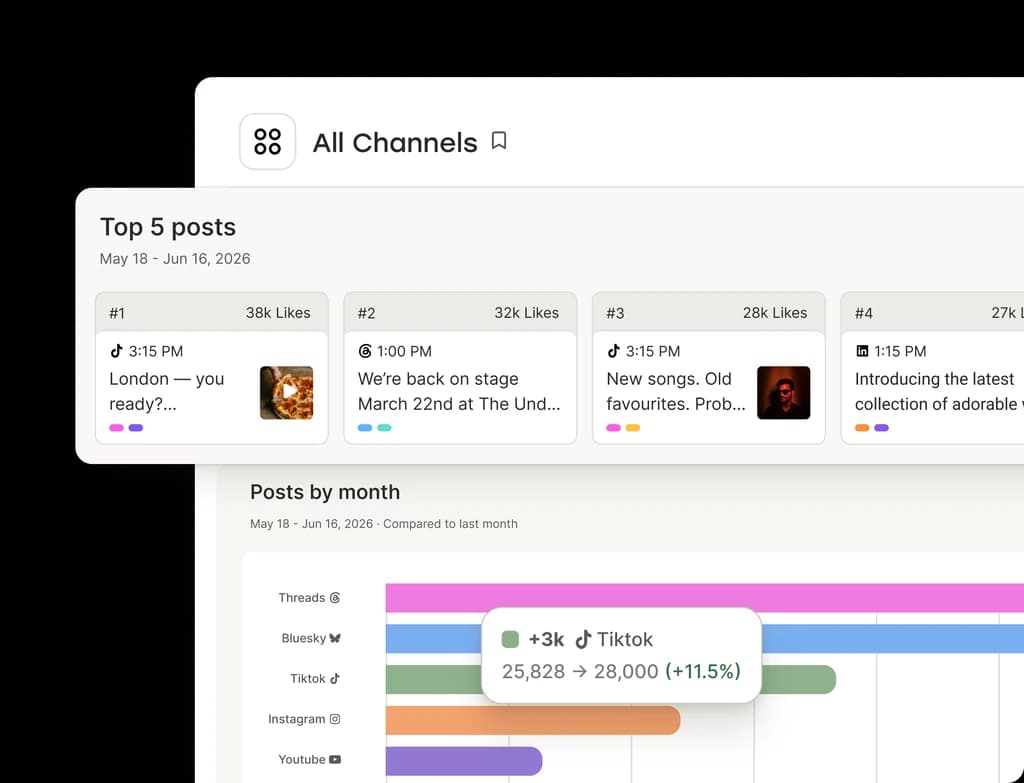Click the blue tag on post #2
This screenshot has height=783, width=1024.
tap(365, 428)
